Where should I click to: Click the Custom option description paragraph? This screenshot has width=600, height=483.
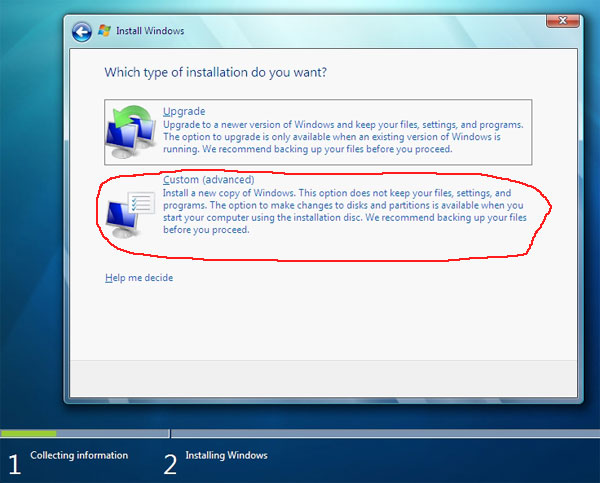(x=340, y=211)
